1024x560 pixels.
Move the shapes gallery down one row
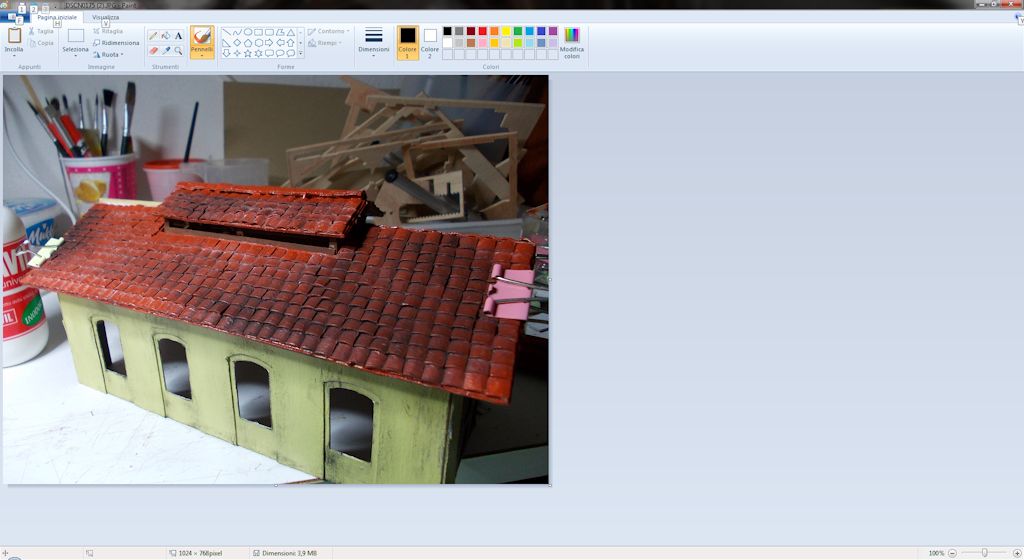coord(300,42)
